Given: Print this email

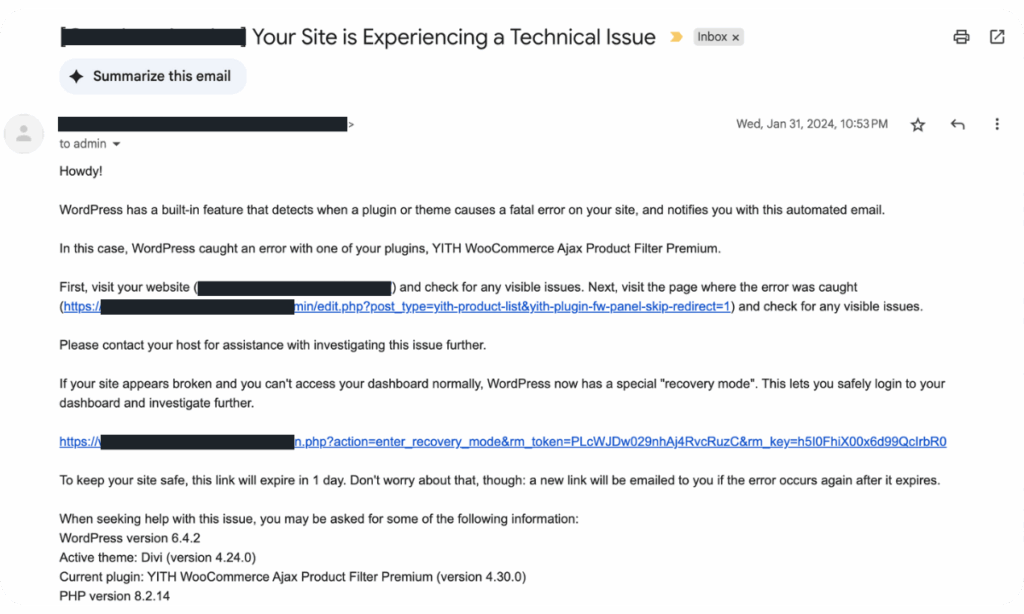Looking at the screenshot, I should pyautogui.click(x=960, y=36).
